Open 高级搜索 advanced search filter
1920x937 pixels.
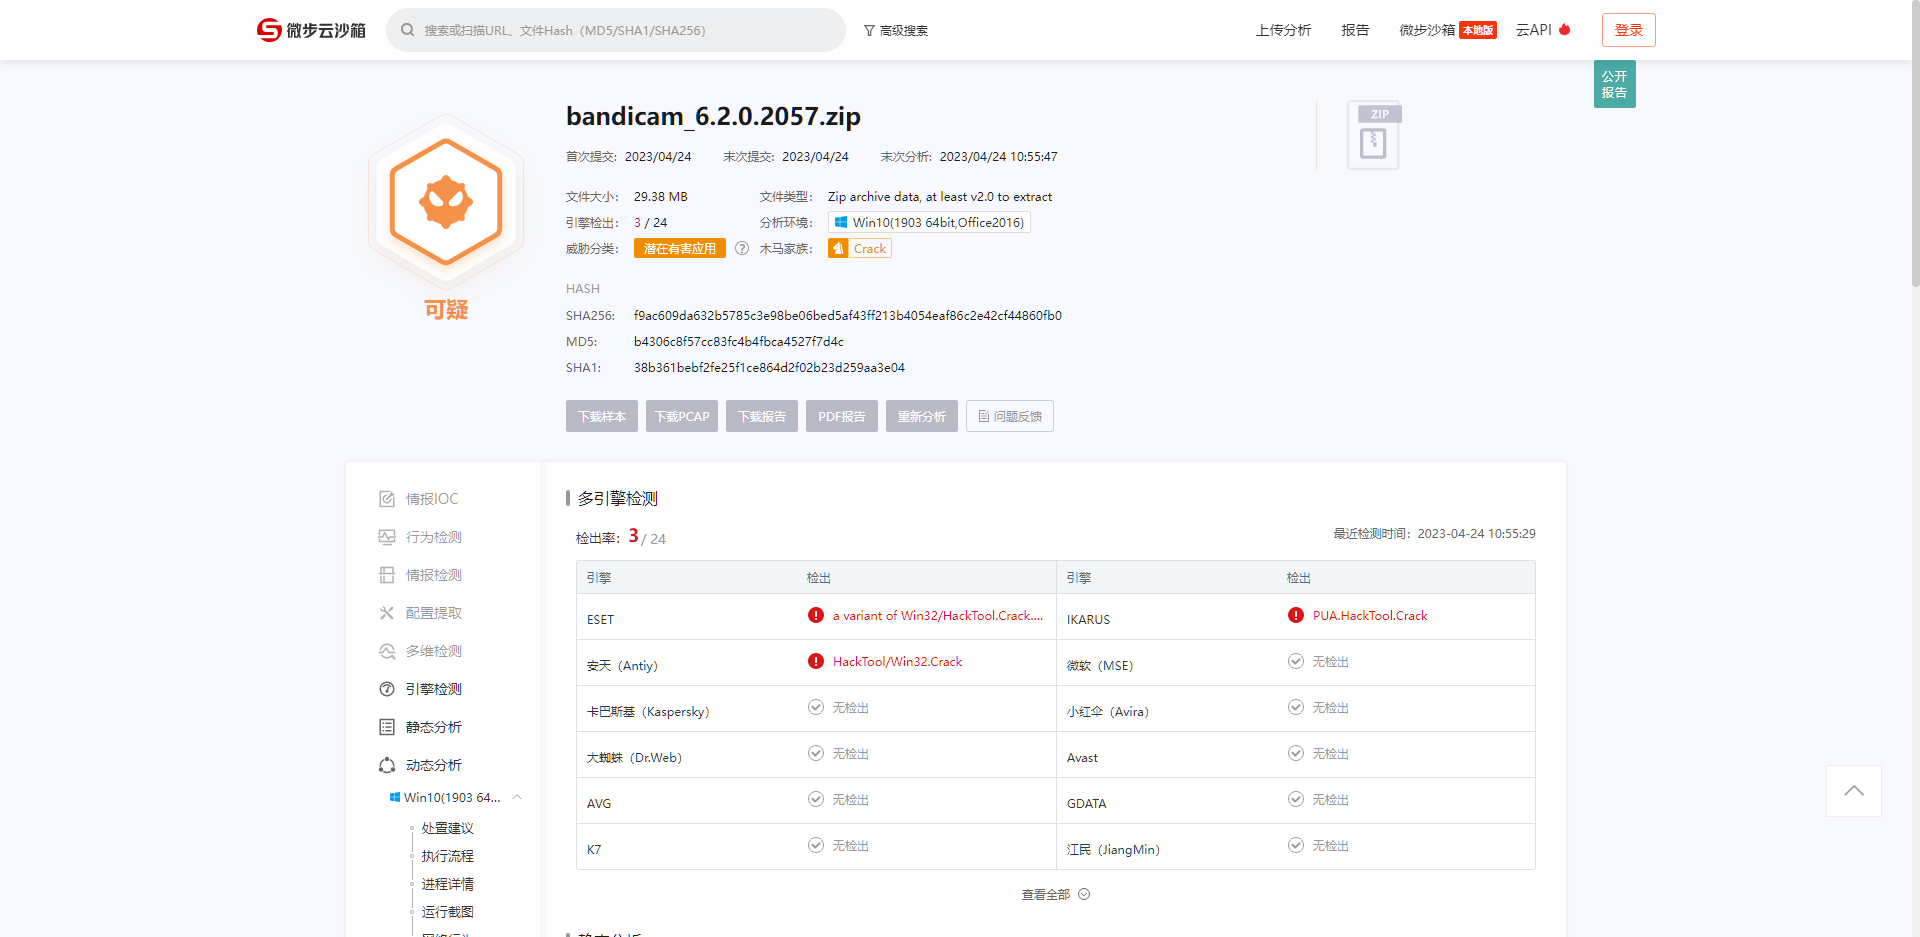pos(896,31)
